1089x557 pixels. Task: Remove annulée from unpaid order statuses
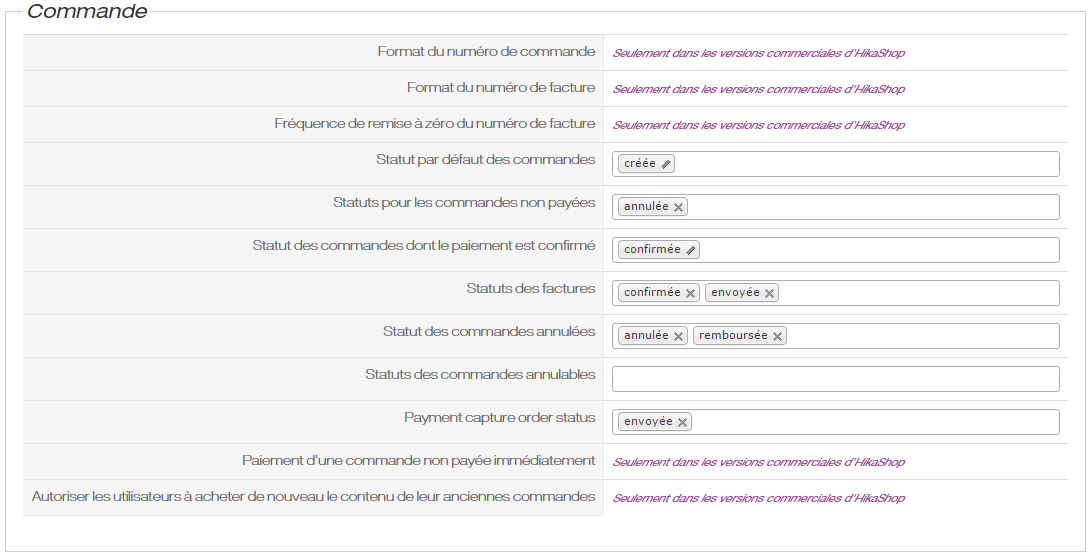click(678, 207)
